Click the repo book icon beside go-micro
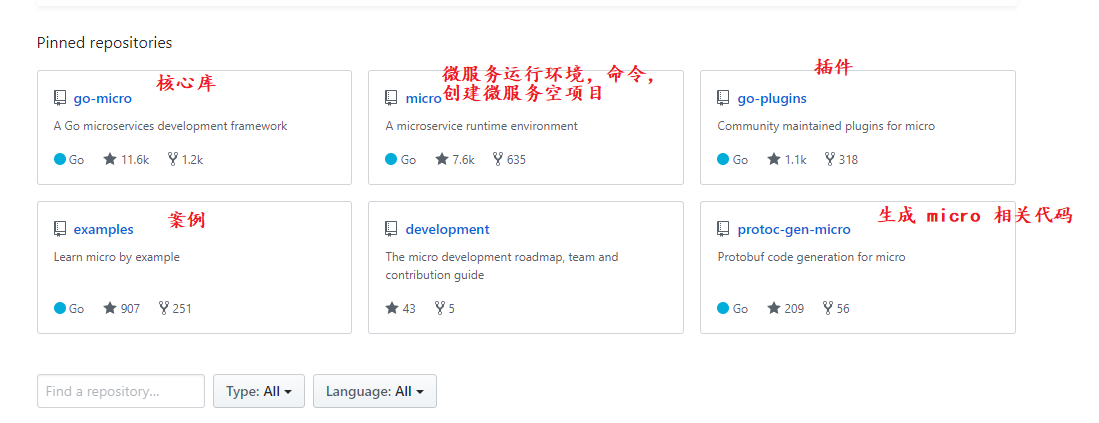Screen dimensions: 1099x423 [x=60, y=98]
